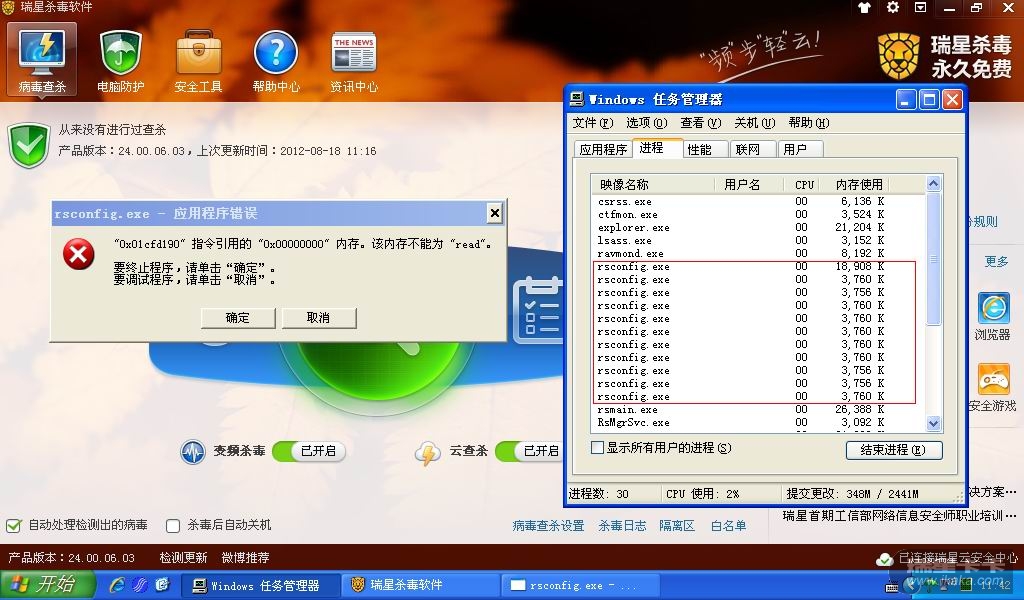Check 显示所有用户的进程 checkbox

(x=597, y=448)
